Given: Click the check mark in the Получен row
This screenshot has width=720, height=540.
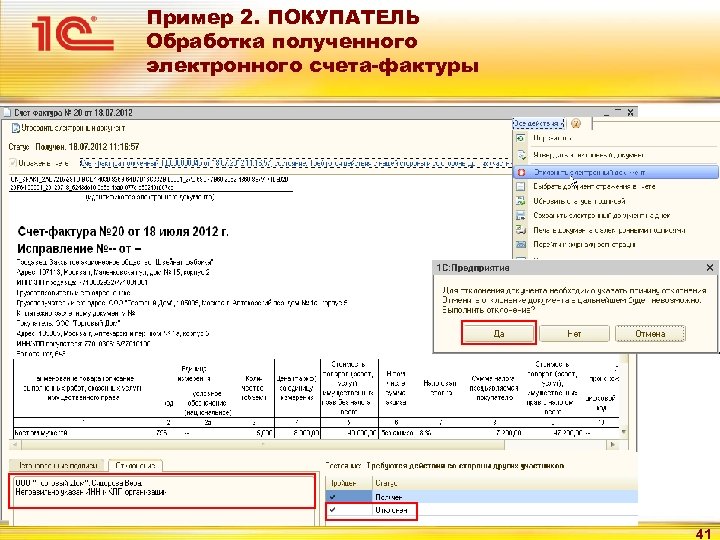Looking at the screenshot, I should coord(333,497).
